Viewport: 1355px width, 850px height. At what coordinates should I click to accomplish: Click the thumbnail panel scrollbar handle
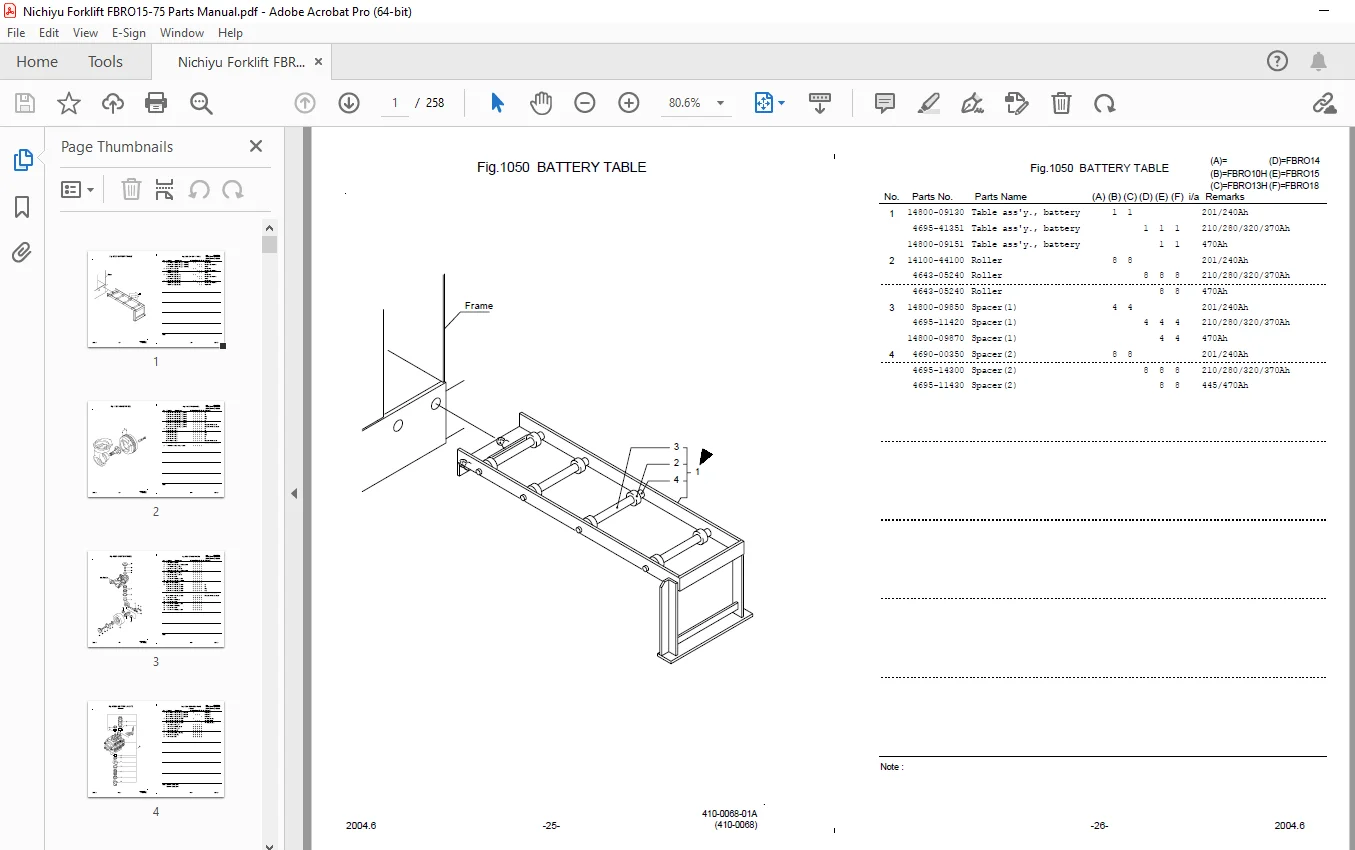269,245
